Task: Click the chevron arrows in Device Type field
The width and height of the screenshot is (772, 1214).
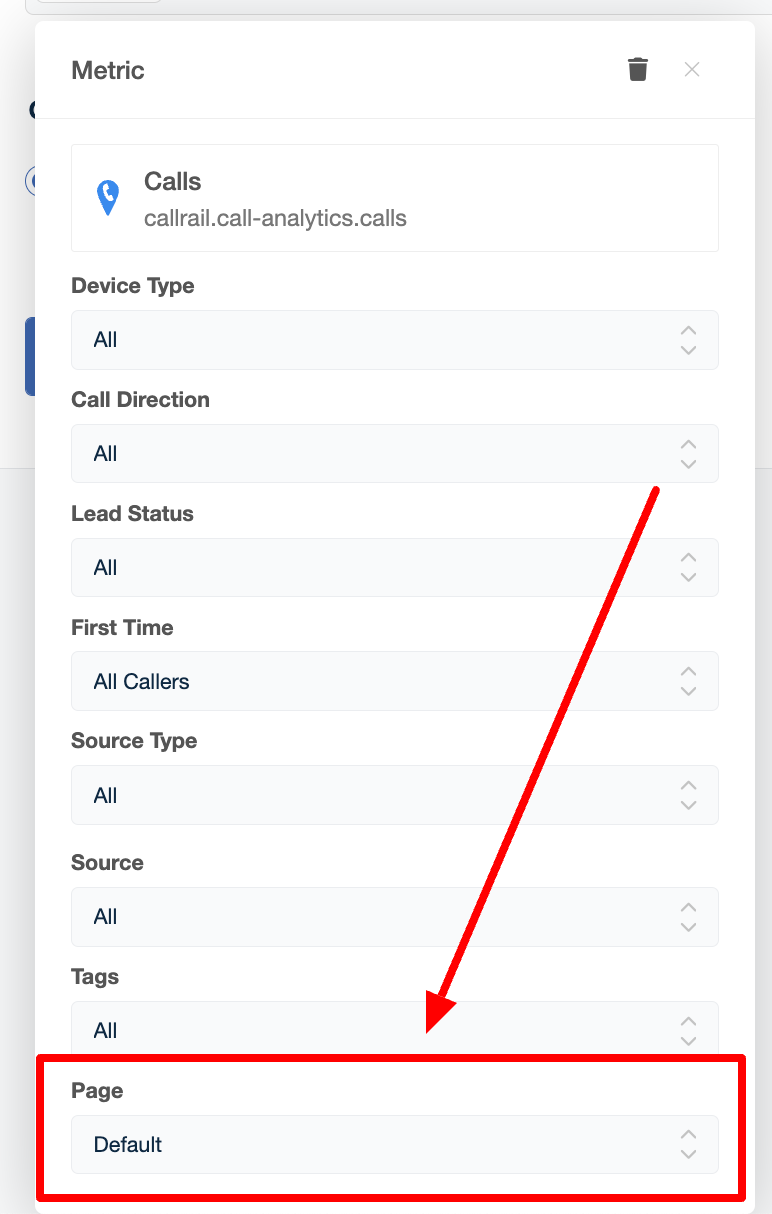Action: (x=688, y=340)
